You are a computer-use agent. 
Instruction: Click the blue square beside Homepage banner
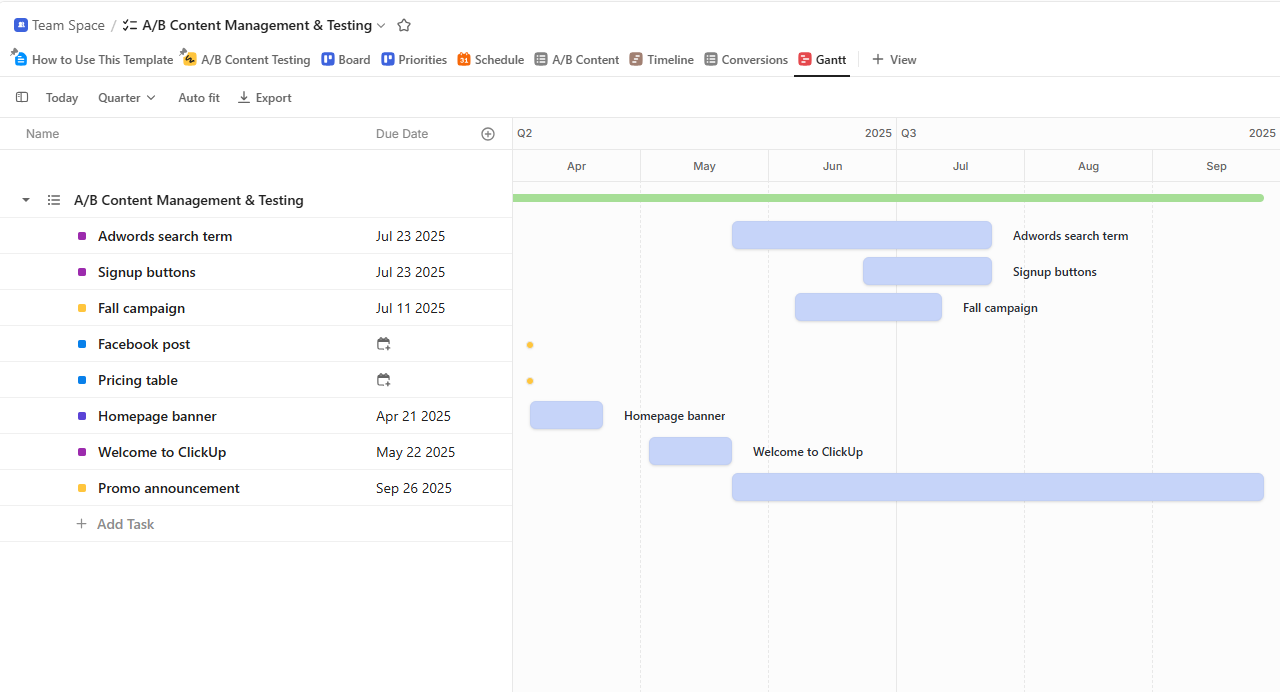pos(81,415)
